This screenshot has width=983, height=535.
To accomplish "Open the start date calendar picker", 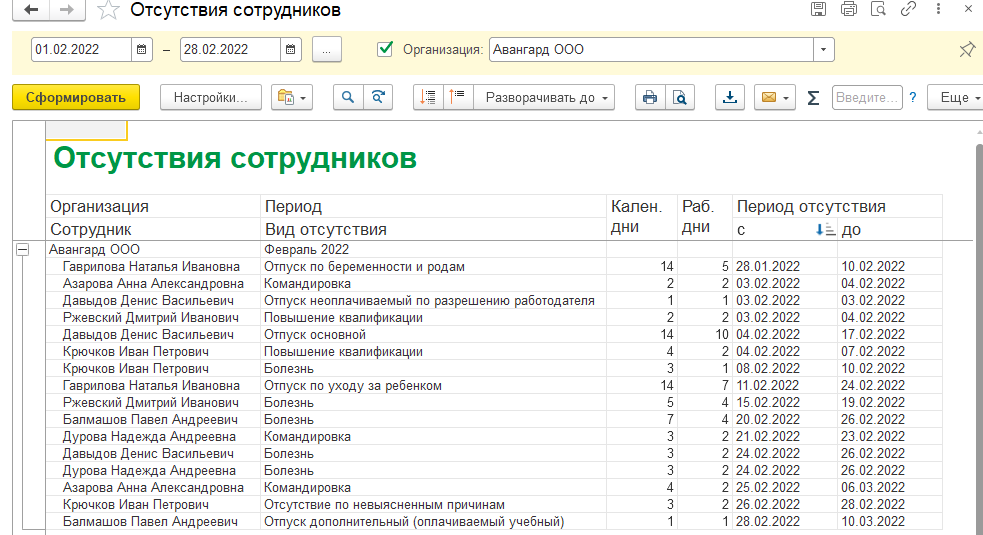I will pos(142,49).
